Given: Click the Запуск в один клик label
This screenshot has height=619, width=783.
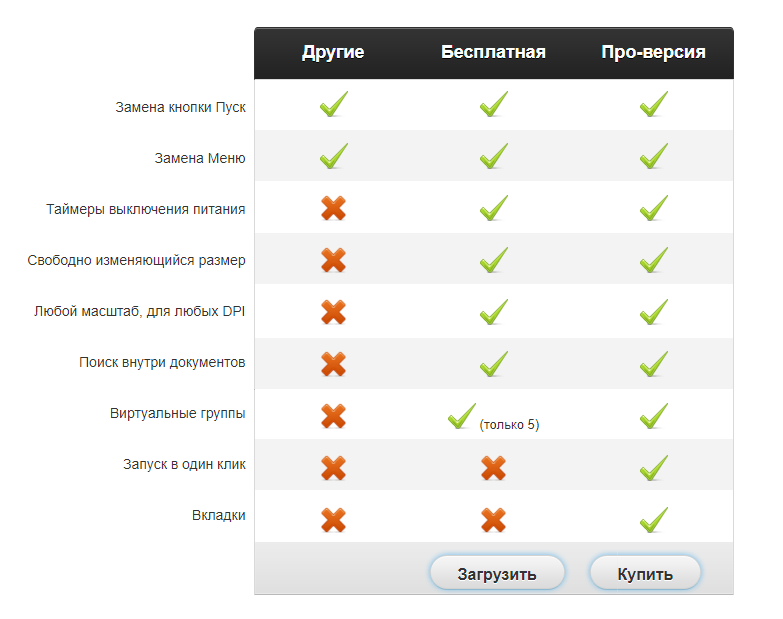Looking at the screenshot, I should (184, 464).
